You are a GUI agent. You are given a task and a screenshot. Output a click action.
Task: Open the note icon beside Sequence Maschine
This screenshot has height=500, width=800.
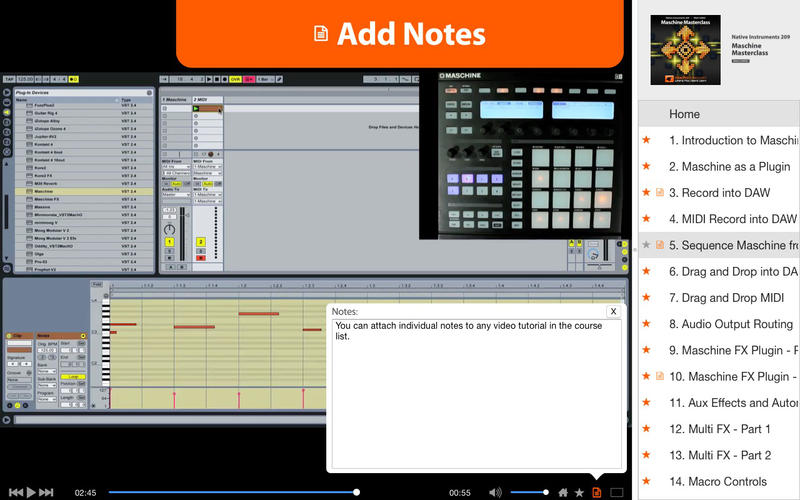tap(660, 245)
